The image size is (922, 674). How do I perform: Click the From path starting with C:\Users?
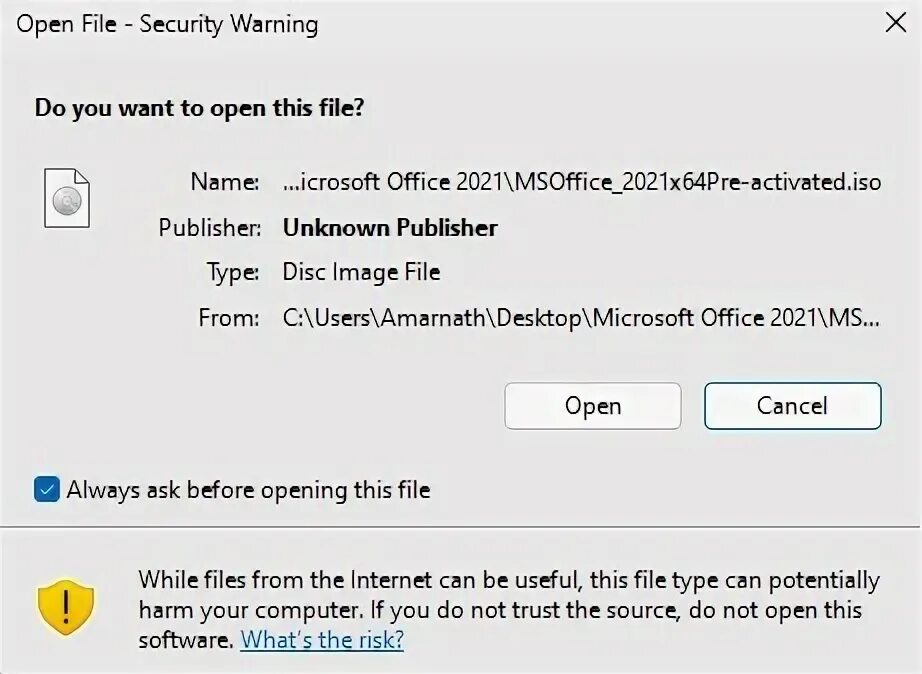tap(582, 318)
